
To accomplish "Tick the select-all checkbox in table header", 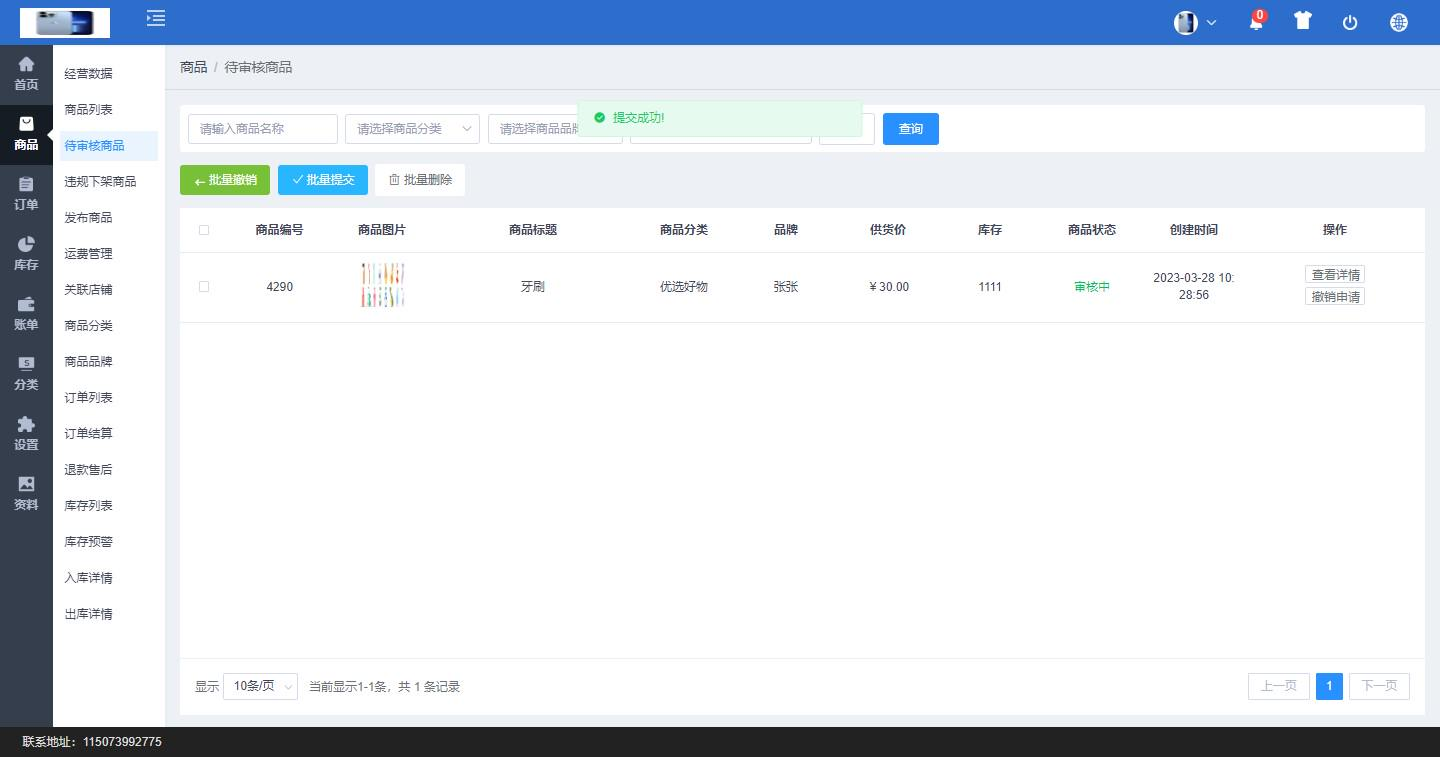I will pos(204,230).
